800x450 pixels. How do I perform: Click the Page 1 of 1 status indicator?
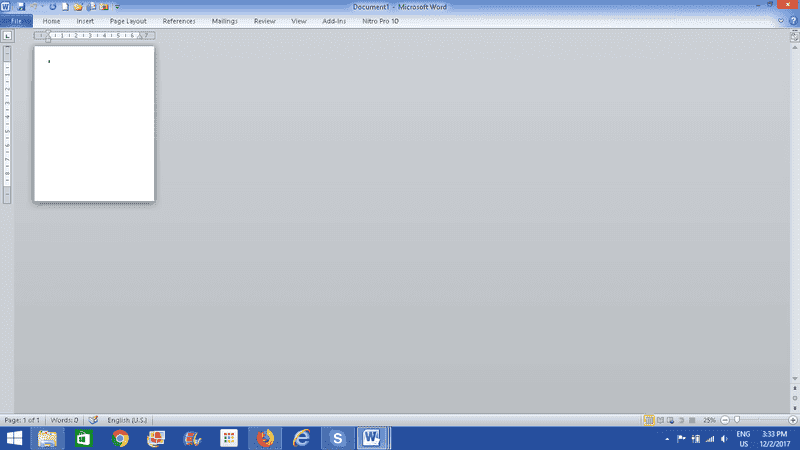point(22,420)
